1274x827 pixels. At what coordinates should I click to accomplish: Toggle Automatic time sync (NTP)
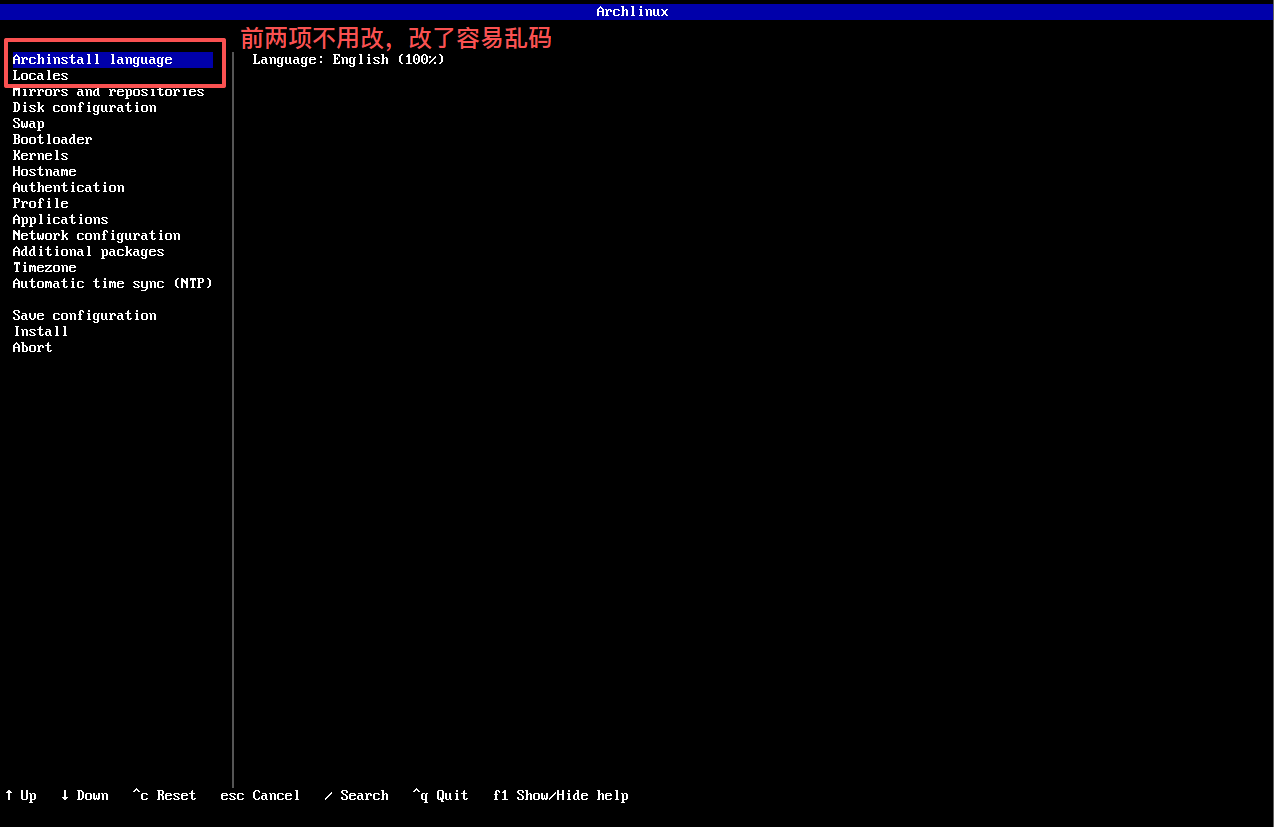tap(112, 284)
